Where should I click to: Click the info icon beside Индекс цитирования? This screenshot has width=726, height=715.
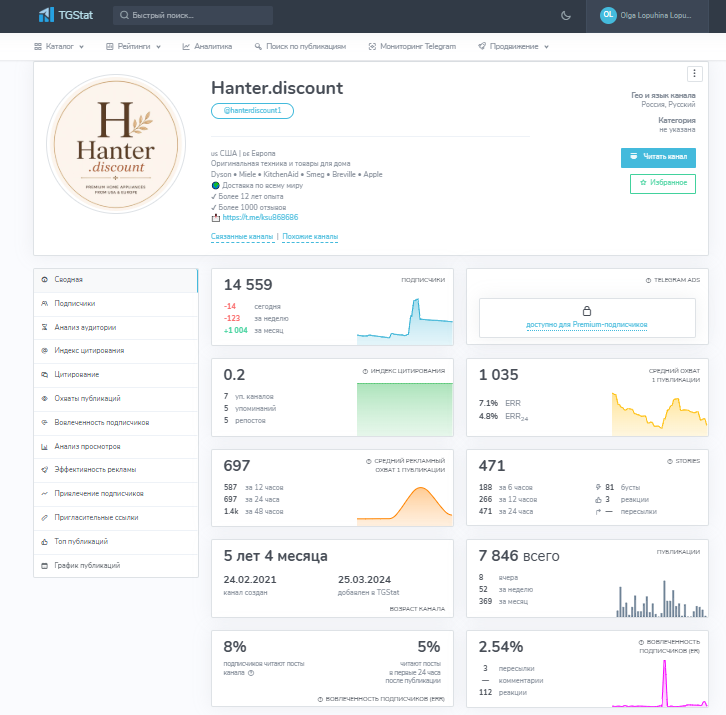365,371
